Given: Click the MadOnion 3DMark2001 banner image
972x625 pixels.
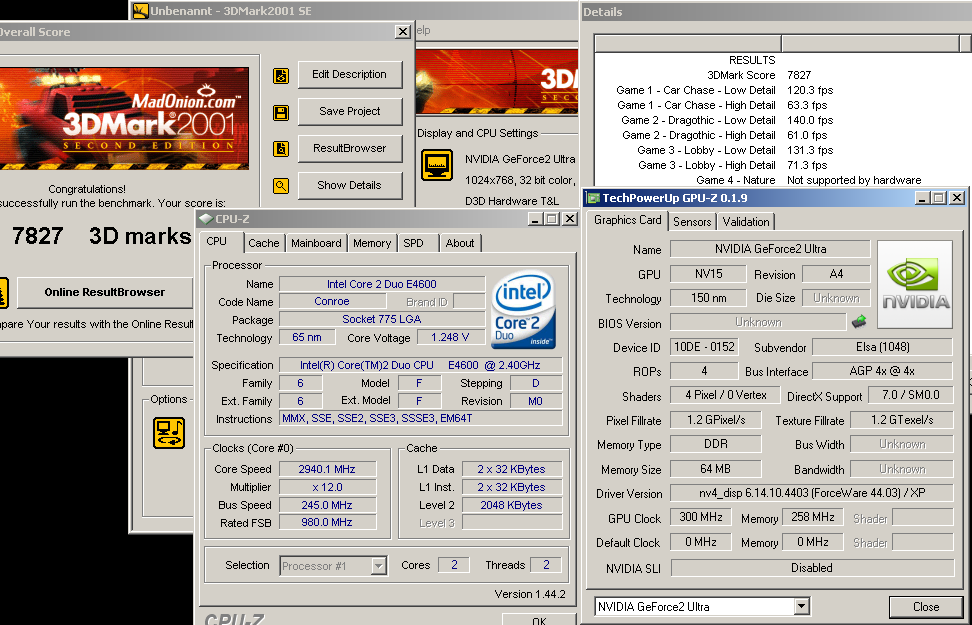Looking at the screenshot, I should pyautogui.click(x=124, y=118).
